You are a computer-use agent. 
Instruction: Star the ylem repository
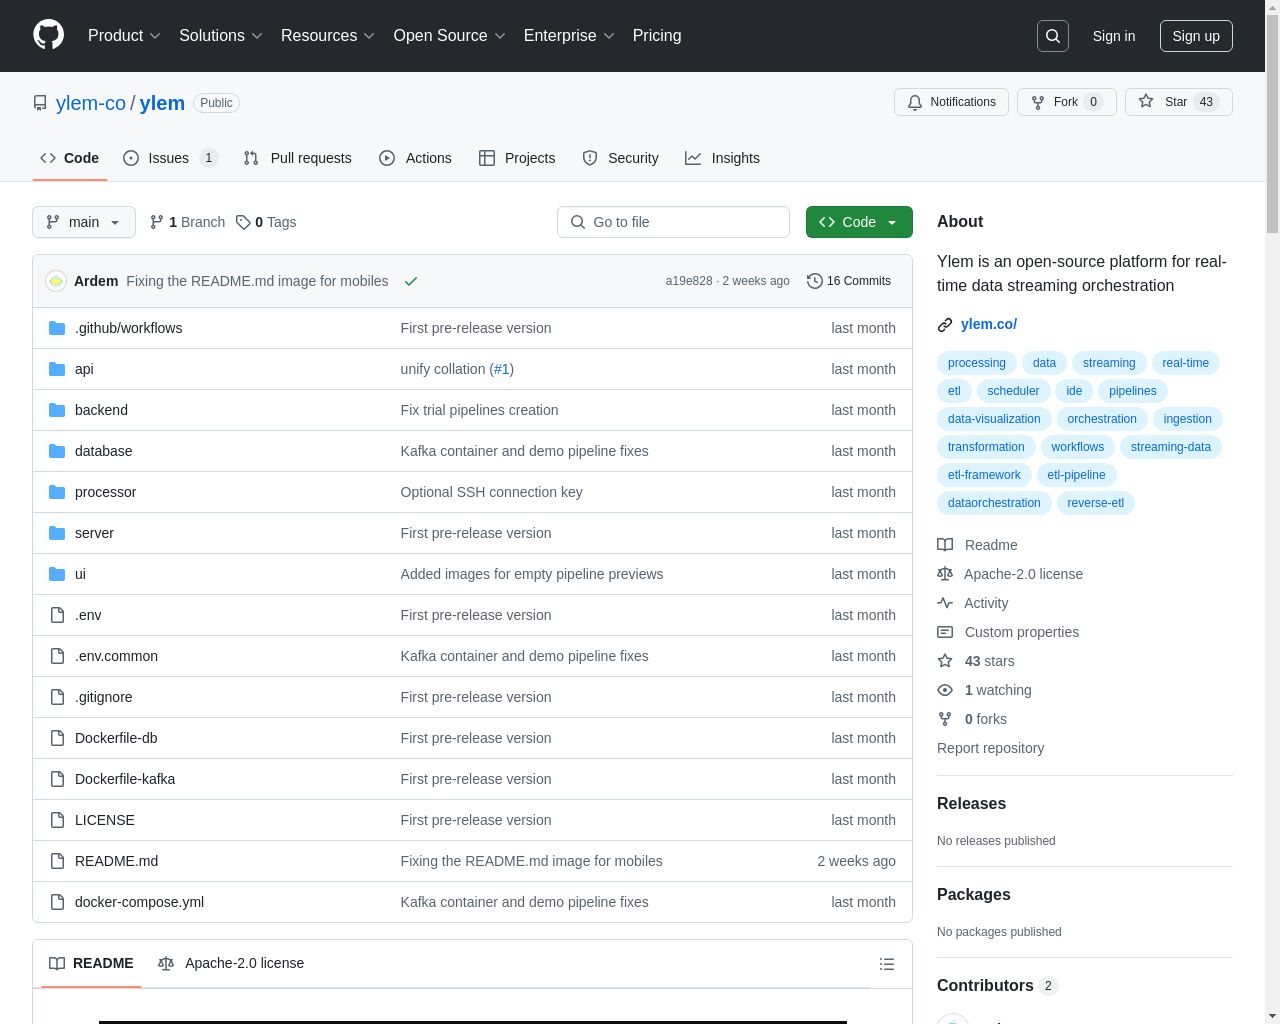pyautogui.click(x=1178, y=102)
